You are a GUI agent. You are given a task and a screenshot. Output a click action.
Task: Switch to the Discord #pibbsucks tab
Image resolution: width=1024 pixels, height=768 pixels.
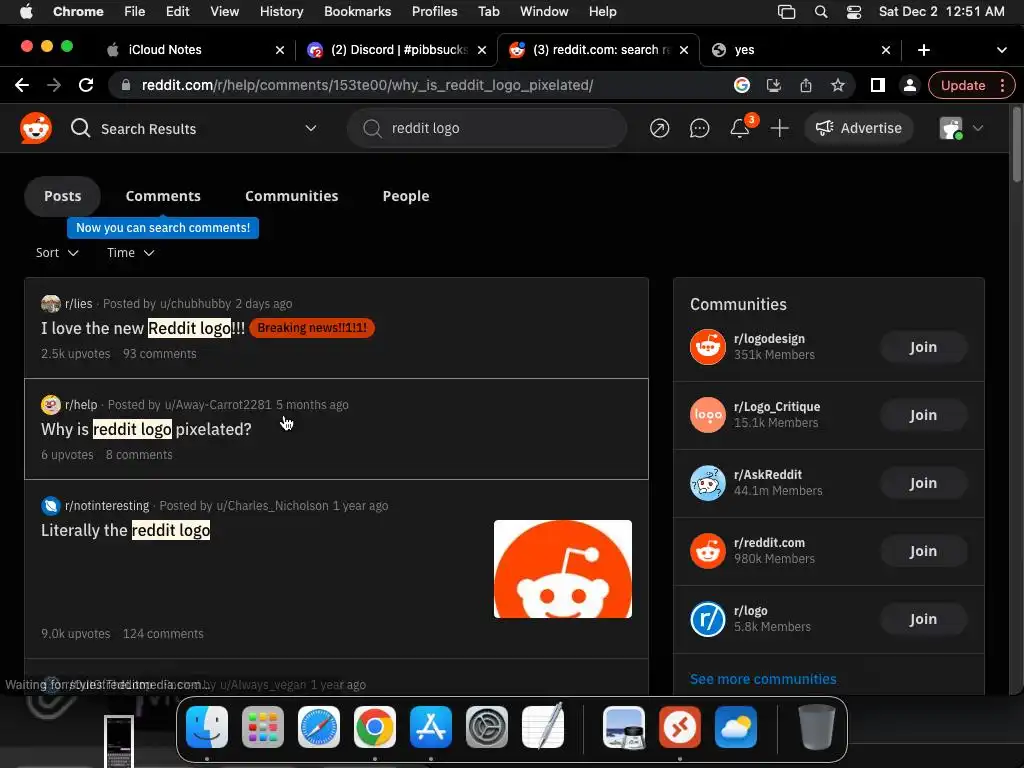[x=398, y=50]
